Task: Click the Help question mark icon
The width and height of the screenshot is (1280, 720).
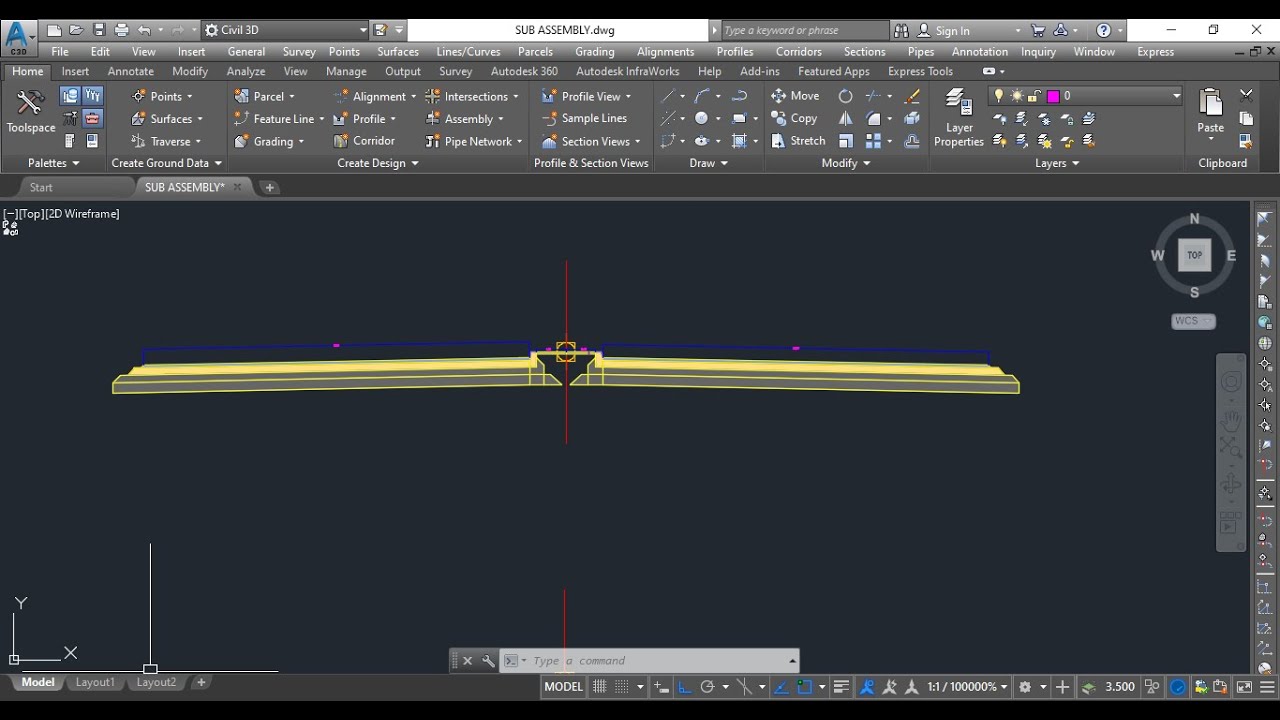Action: pos(1103,30)
